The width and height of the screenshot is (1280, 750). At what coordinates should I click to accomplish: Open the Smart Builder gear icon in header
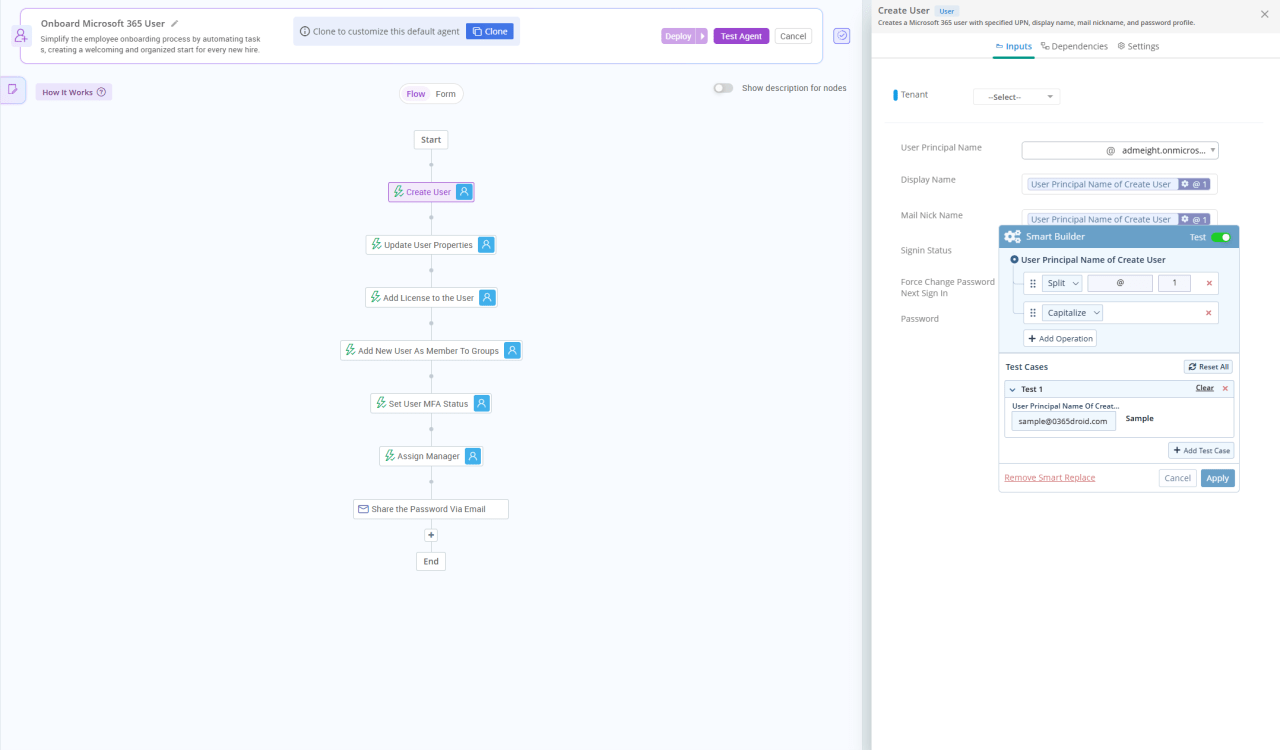[1012, 236]
